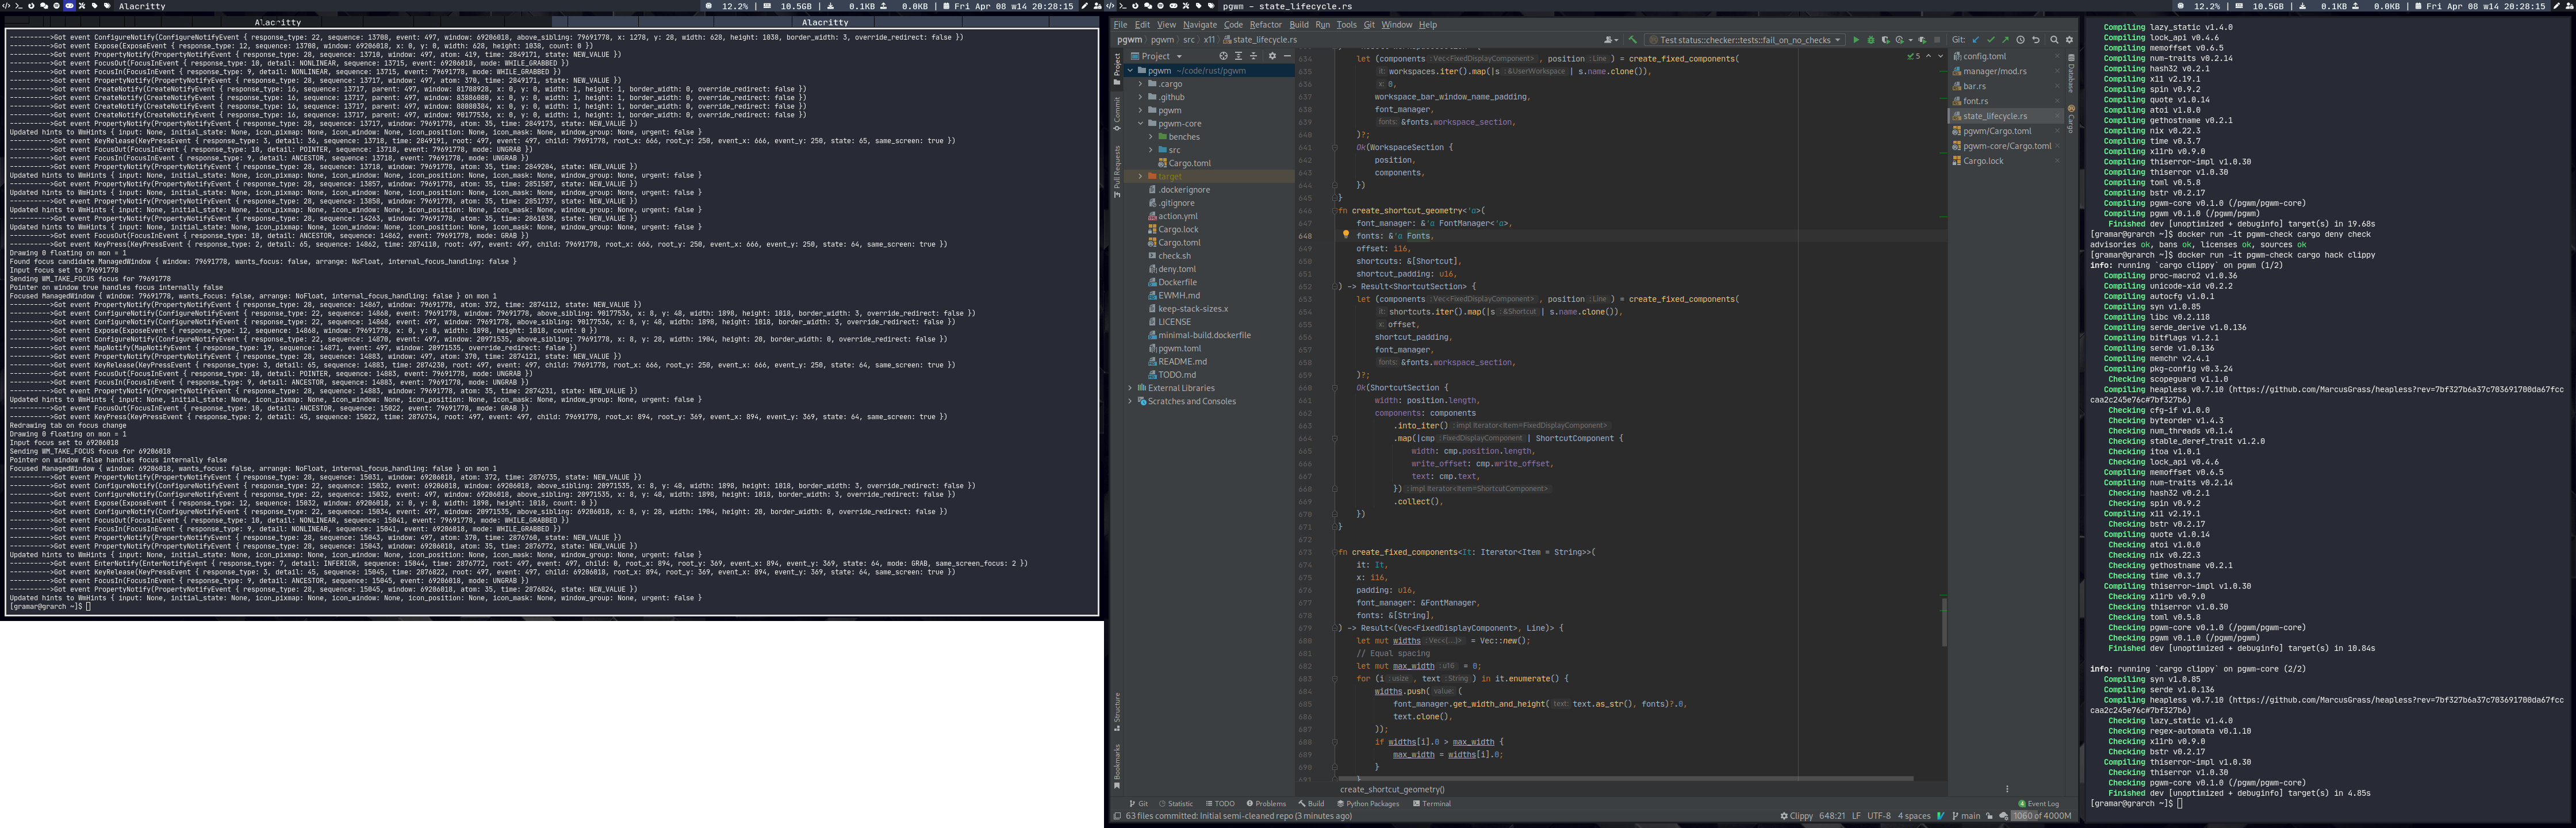Toggle read-only lock icon in status bar
2576x828 pixels.
(x=1989, y=816)
